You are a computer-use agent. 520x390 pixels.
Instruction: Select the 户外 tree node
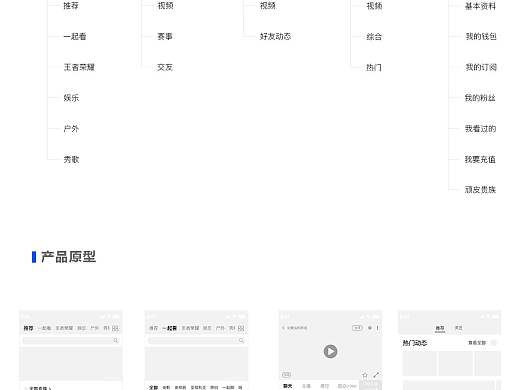[x=71, y=128]
